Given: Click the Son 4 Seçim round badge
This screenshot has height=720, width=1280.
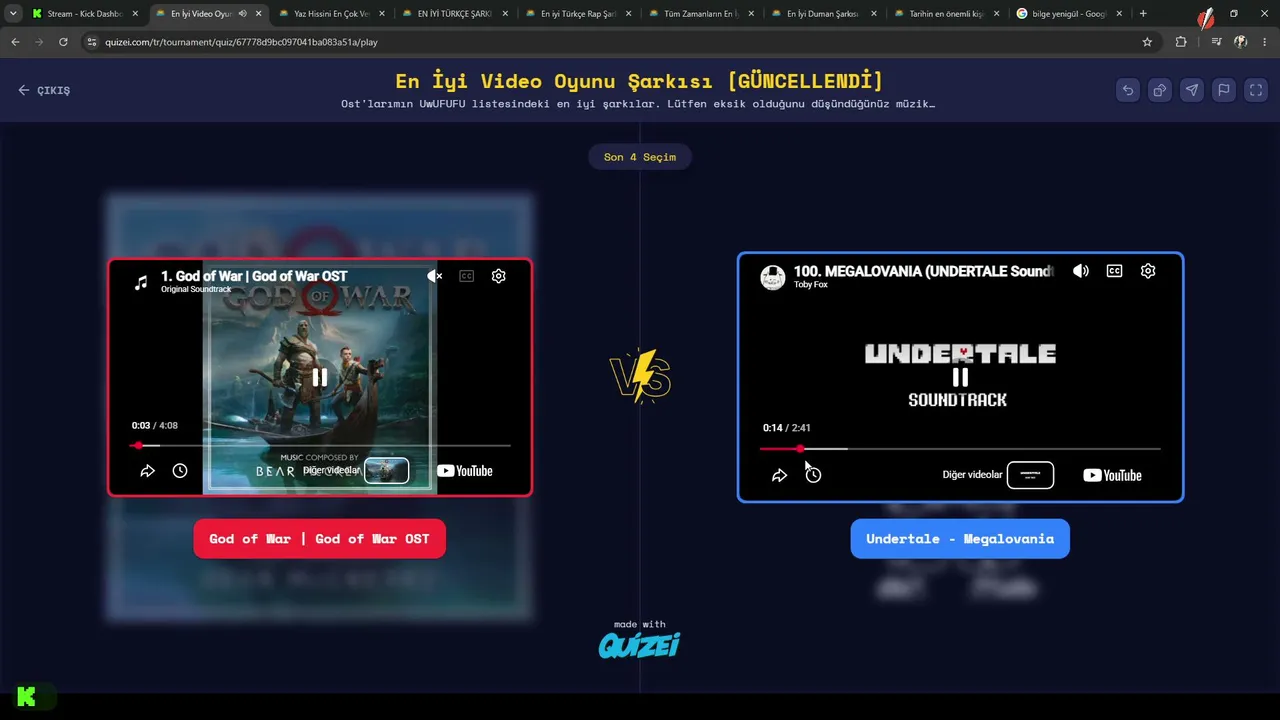Looking at the screenshot, I should tap(640, 157).
